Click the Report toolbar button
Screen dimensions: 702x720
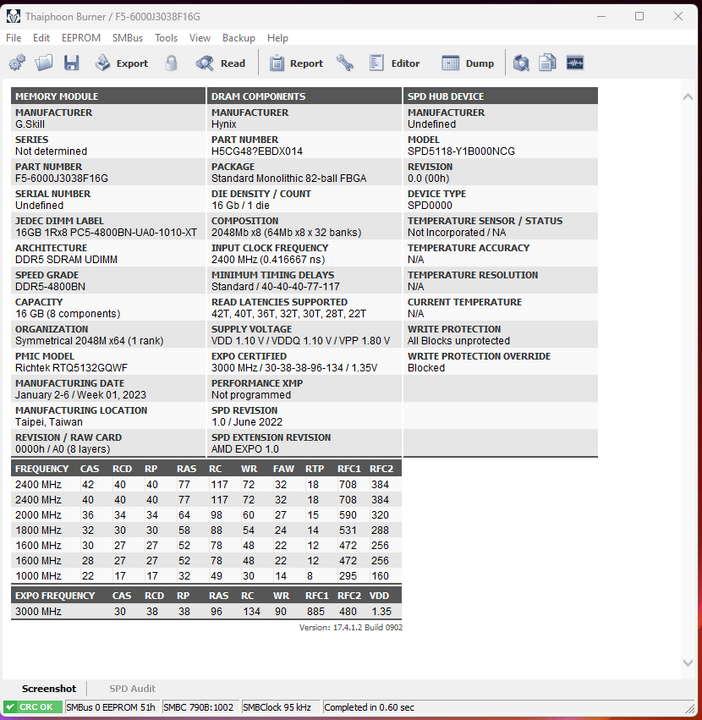[x=296, y=63]
